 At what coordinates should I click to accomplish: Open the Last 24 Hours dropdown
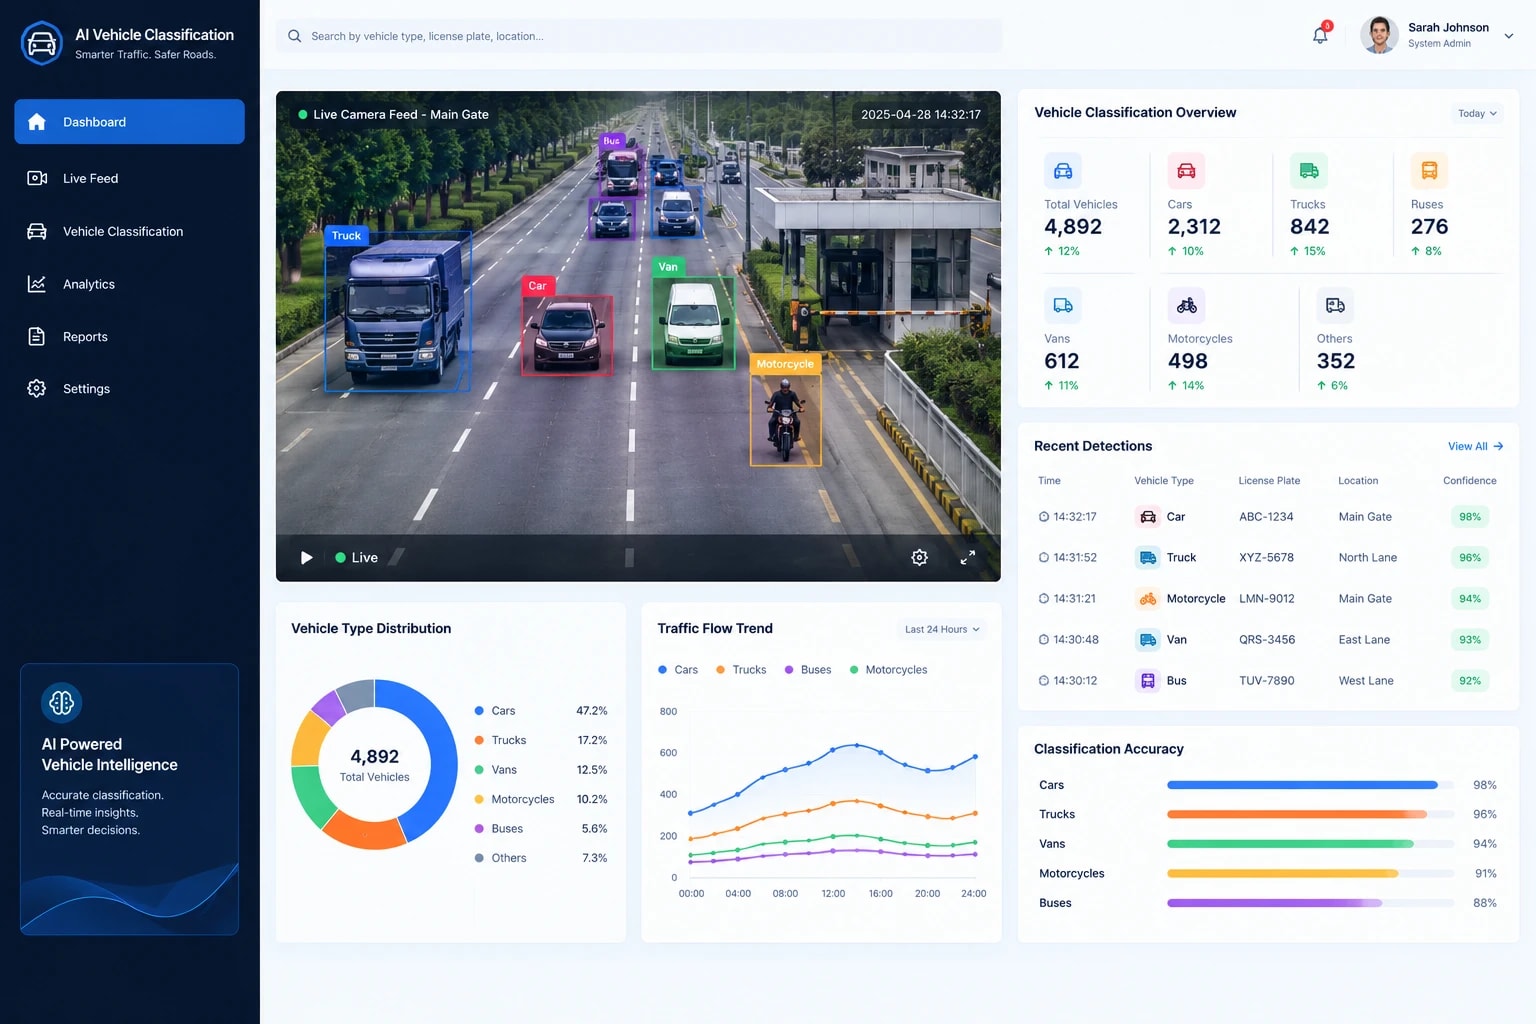(x=942, y=629)
